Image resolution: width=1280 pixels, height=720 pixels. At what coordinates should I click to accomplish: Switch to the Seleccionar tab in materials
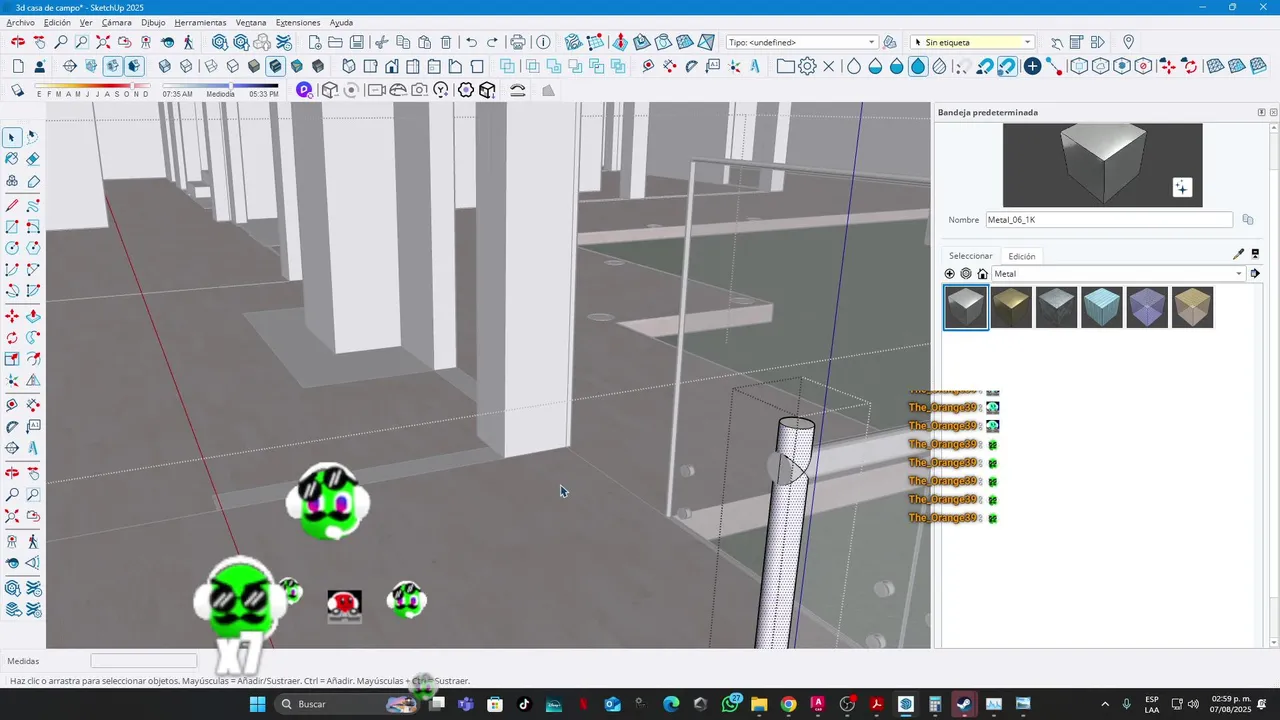pos(971,256)
